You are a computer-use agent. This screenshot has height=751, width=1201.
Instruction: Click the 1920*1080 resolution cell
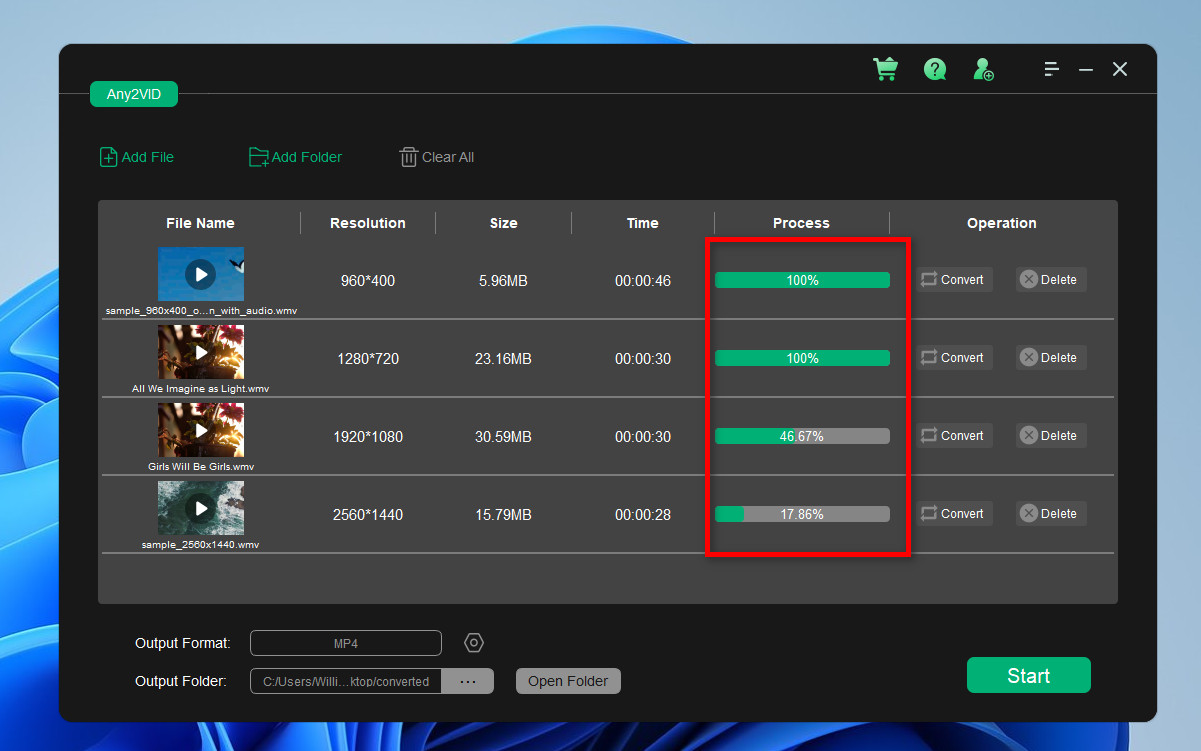pyautogui.click(x=368, y=437)
